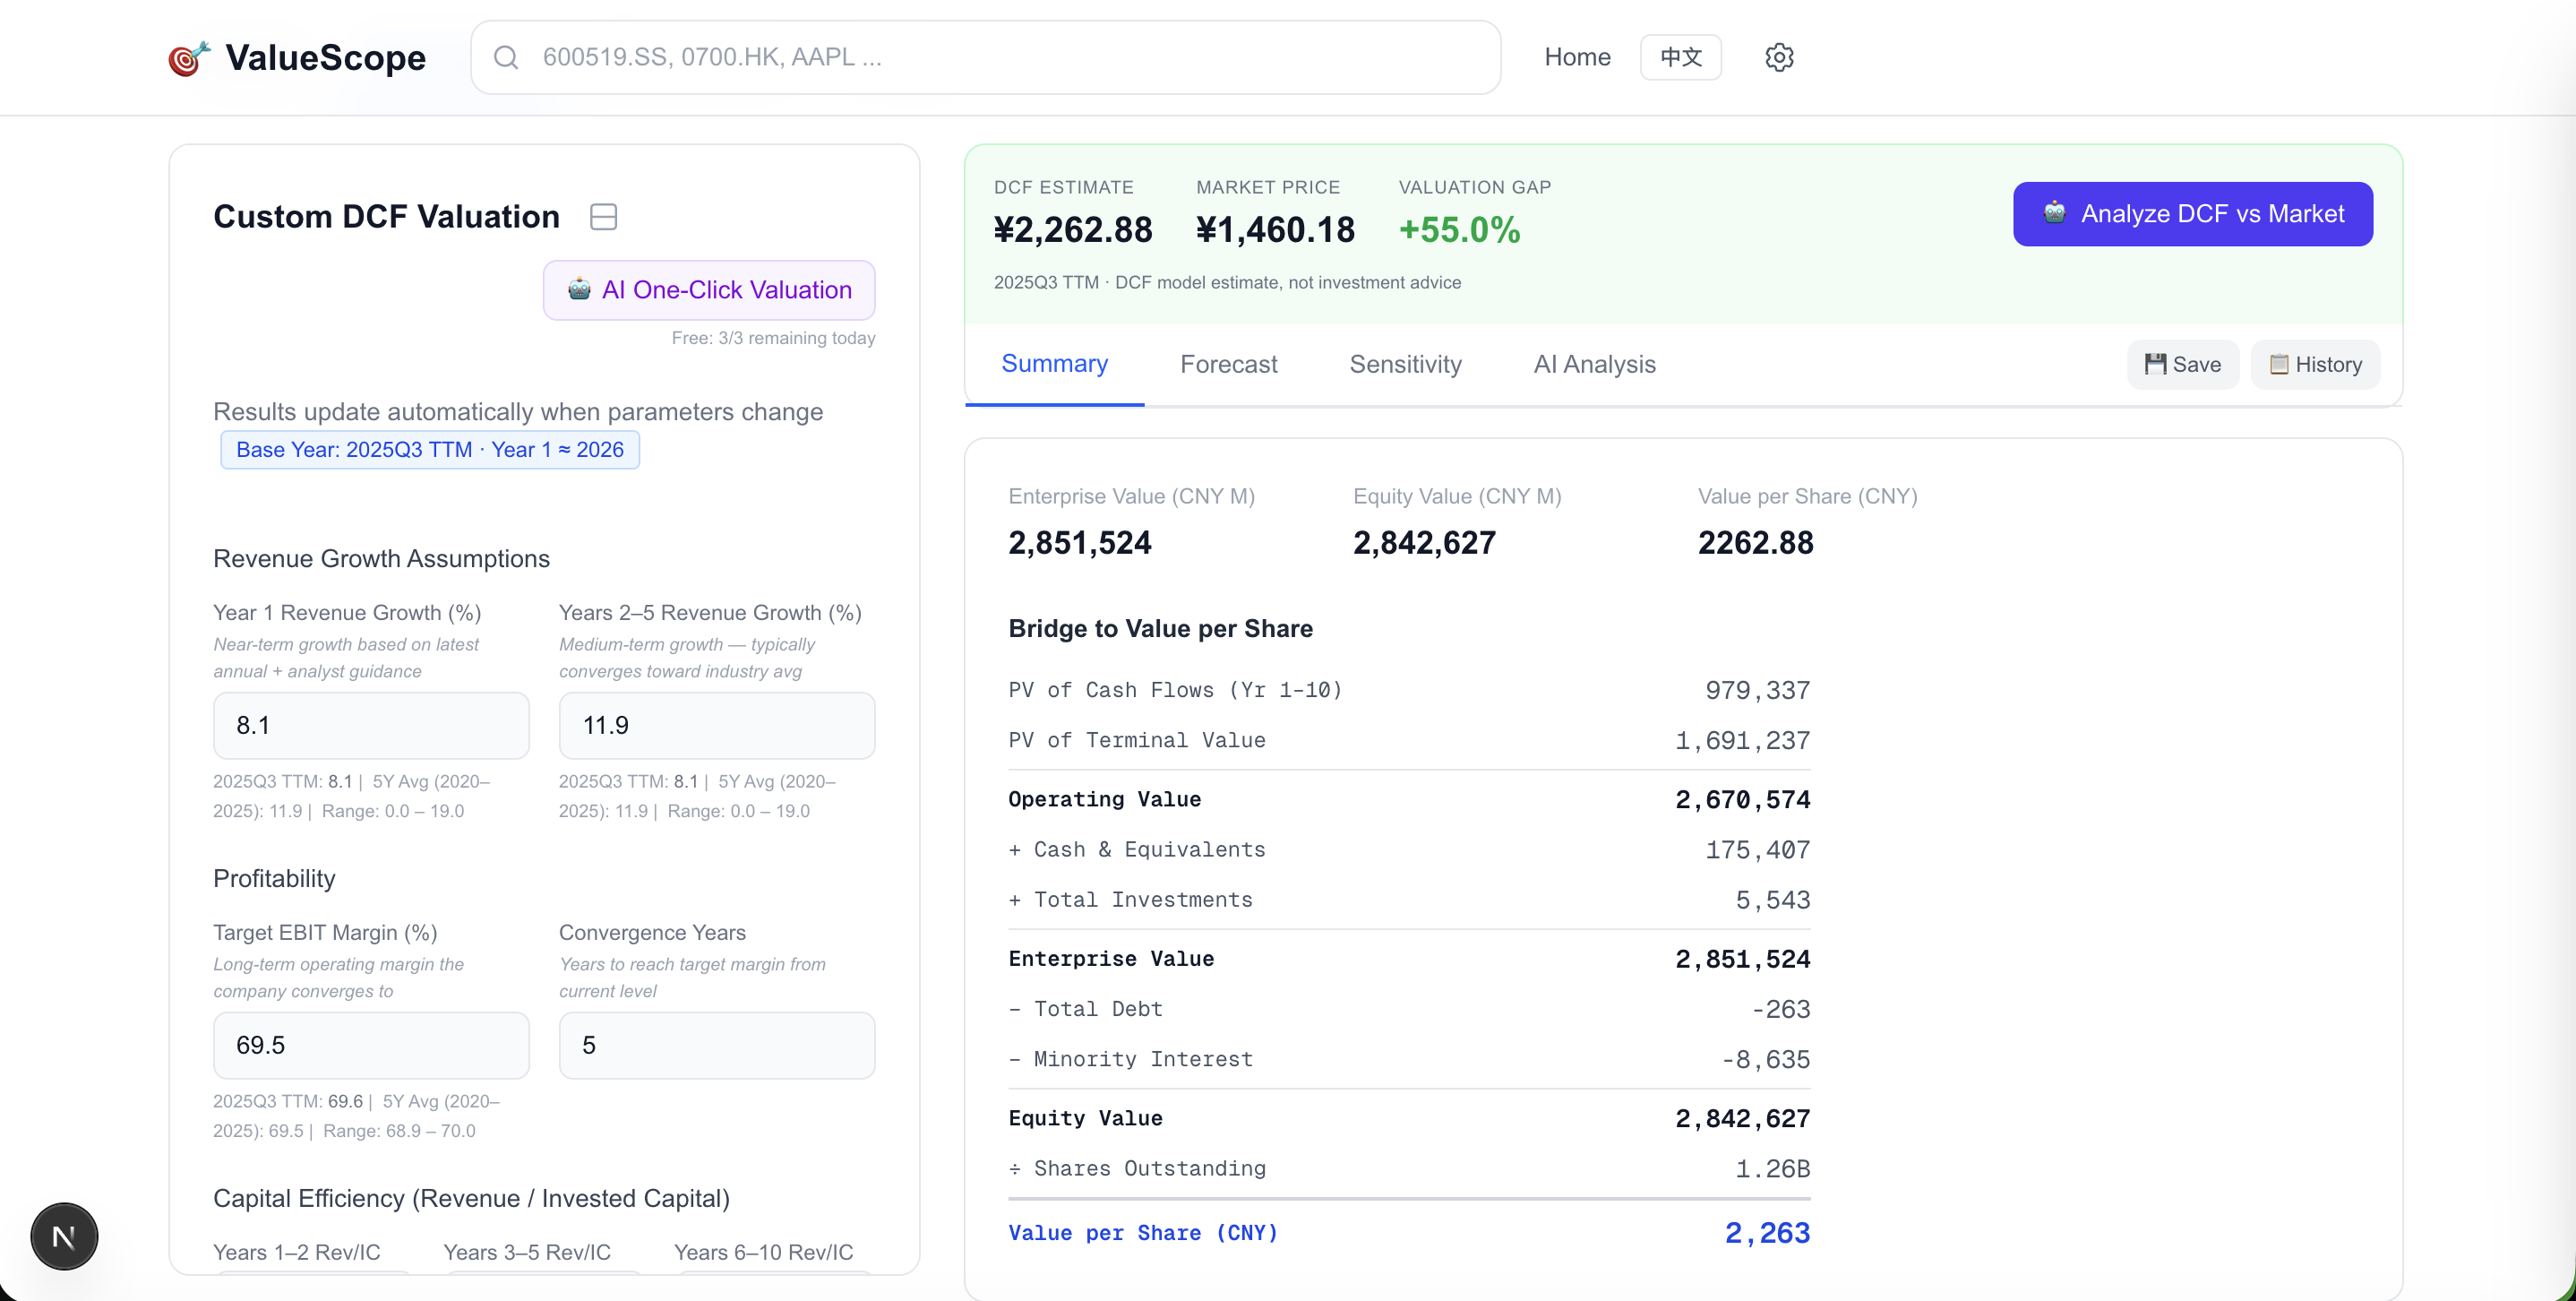Click the Total Debt value -263
Viewport: 2576px width, 1301px height.
1780,1009
